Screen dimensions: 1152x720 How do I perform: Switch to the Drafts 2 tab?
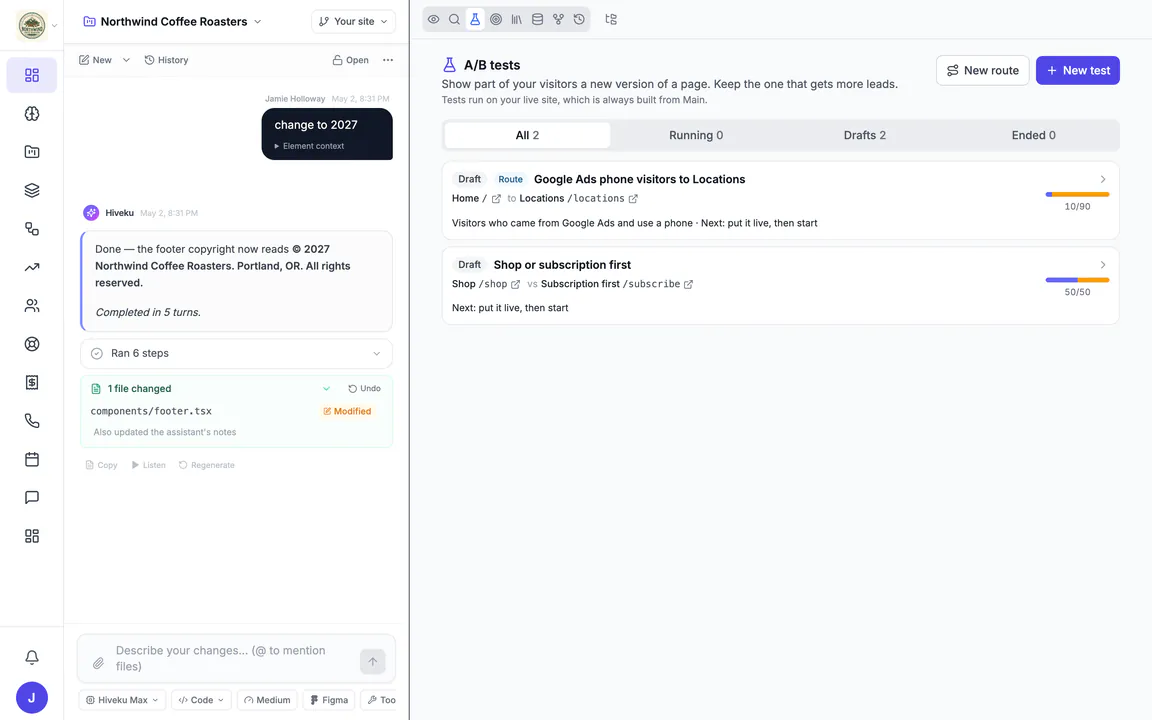click(865, 135)
